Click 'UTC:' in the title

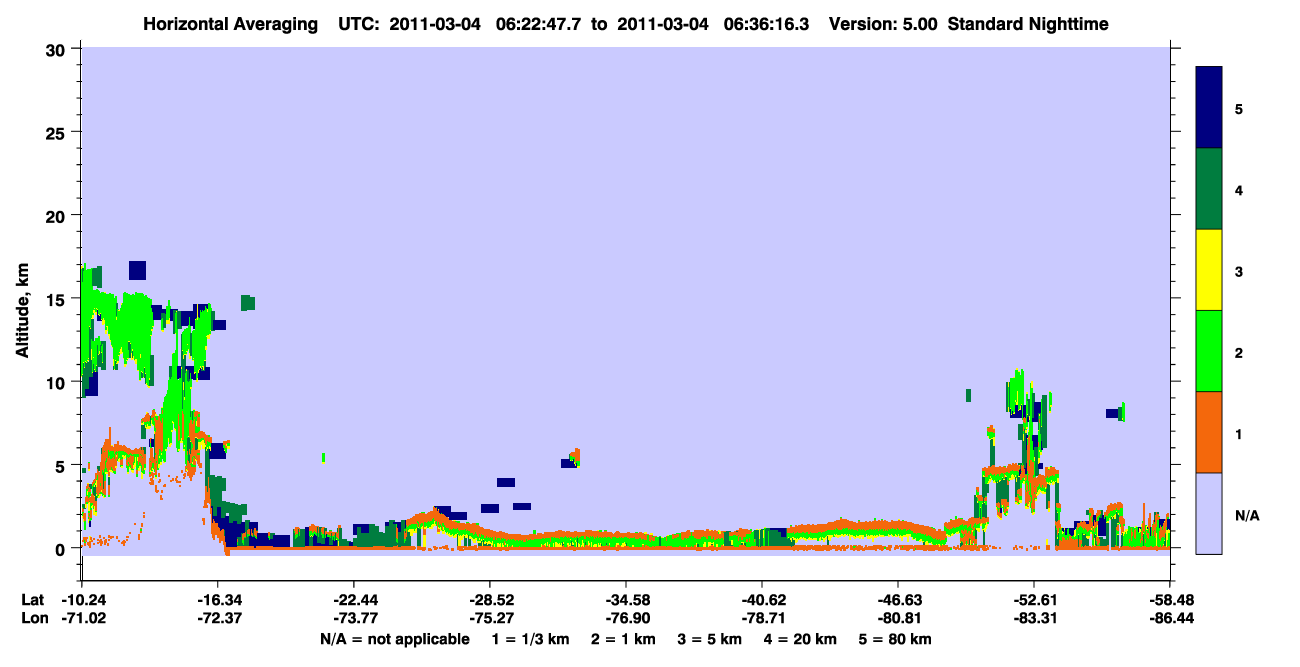tap(359, 23)
